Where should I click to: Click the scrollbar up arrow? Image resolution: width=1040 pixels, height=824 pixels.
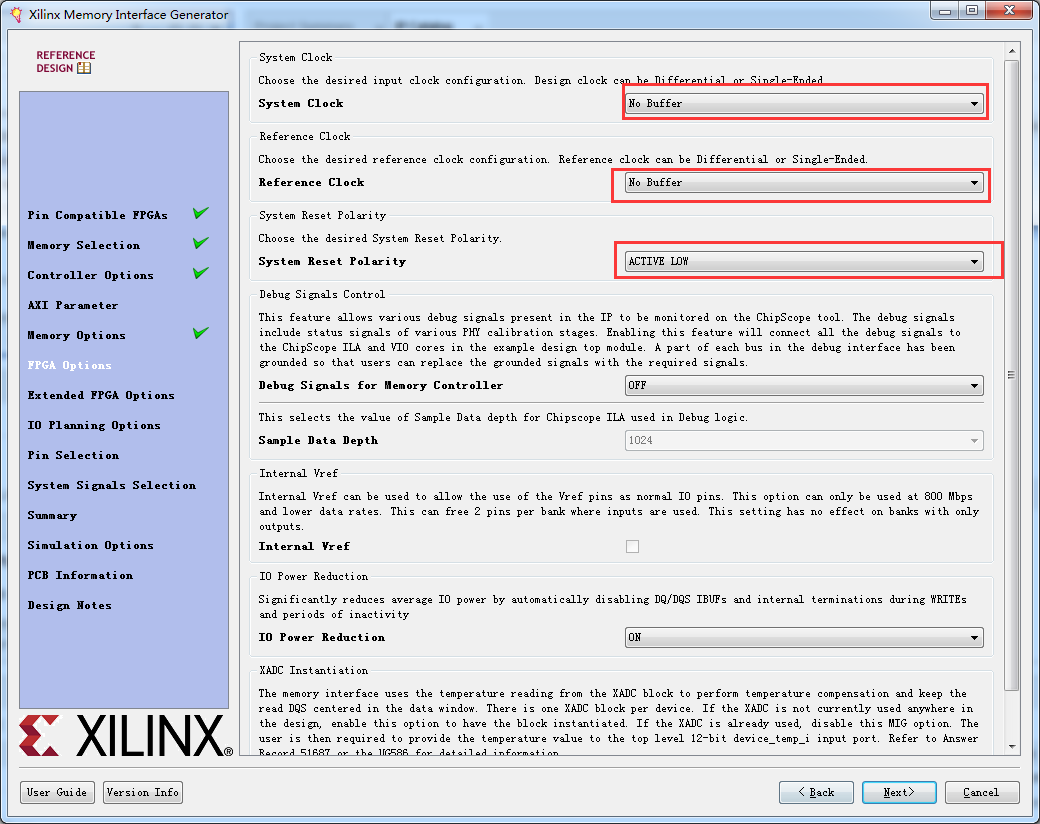tap(1011, 51)
